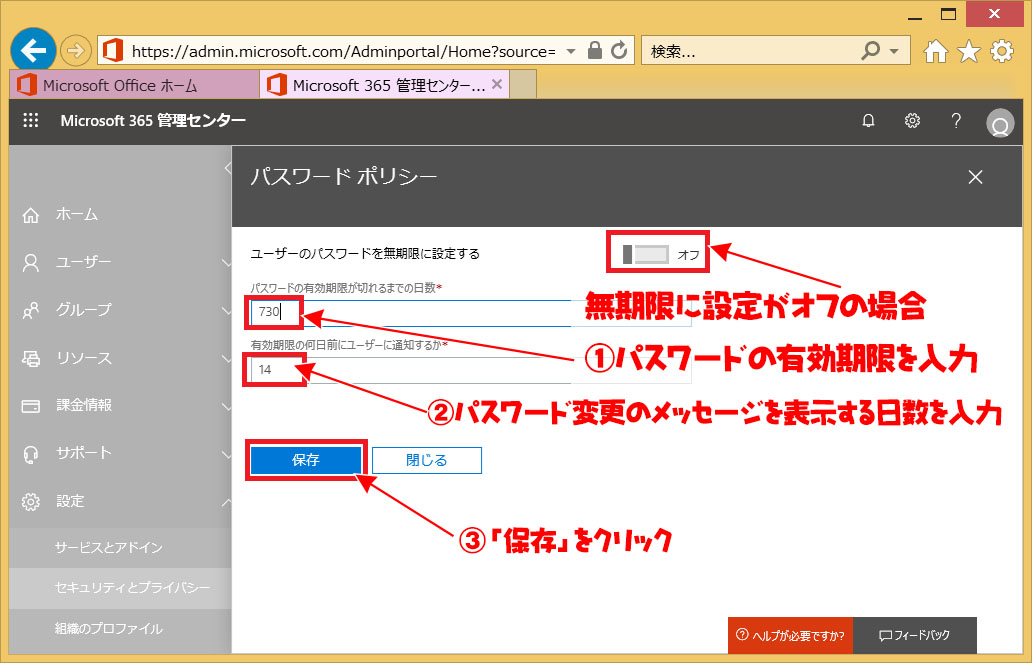Viewport: 1032px width, 663px height.
Task: Click the フィードバック button
Action: tap(915, 635)
